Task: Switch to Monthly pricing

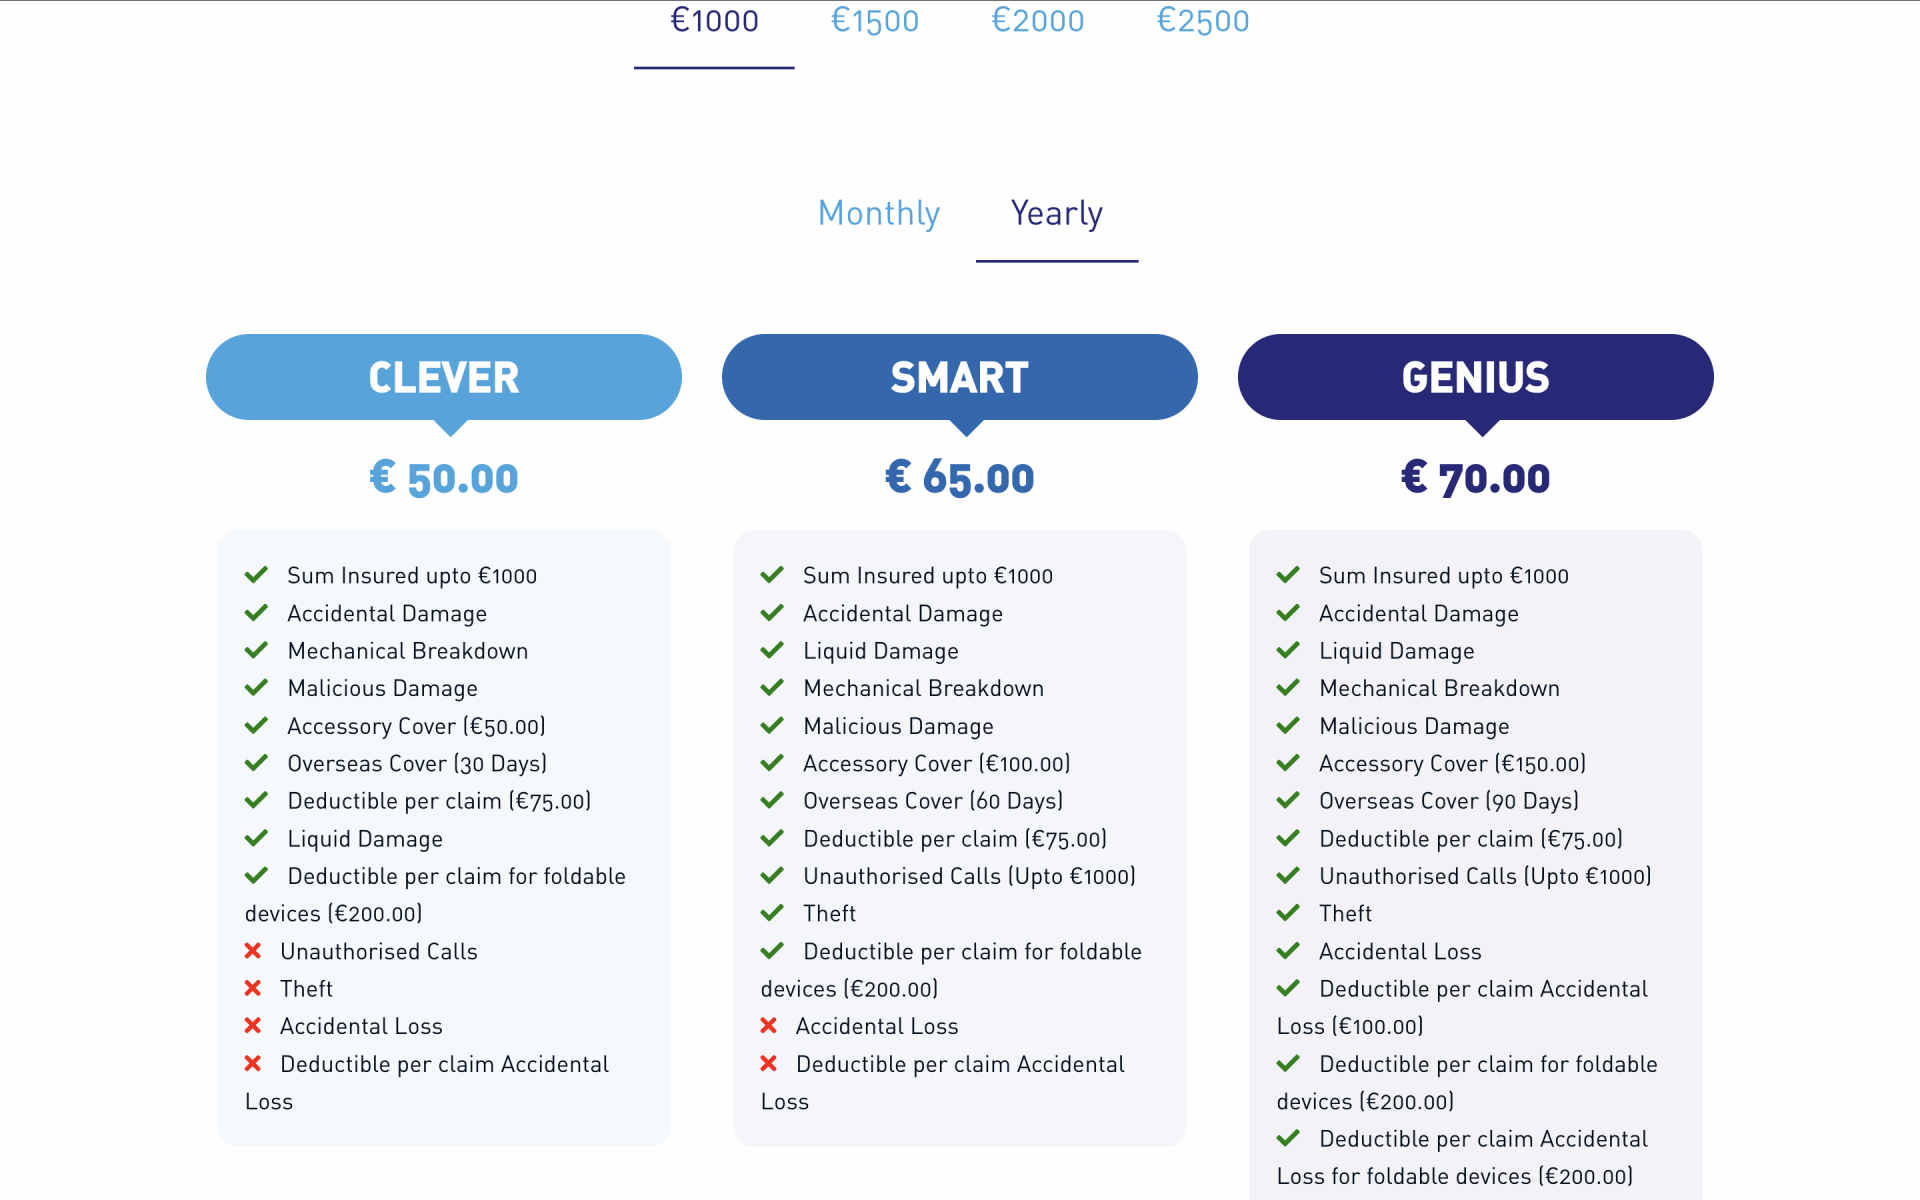Action: point(879,213)
